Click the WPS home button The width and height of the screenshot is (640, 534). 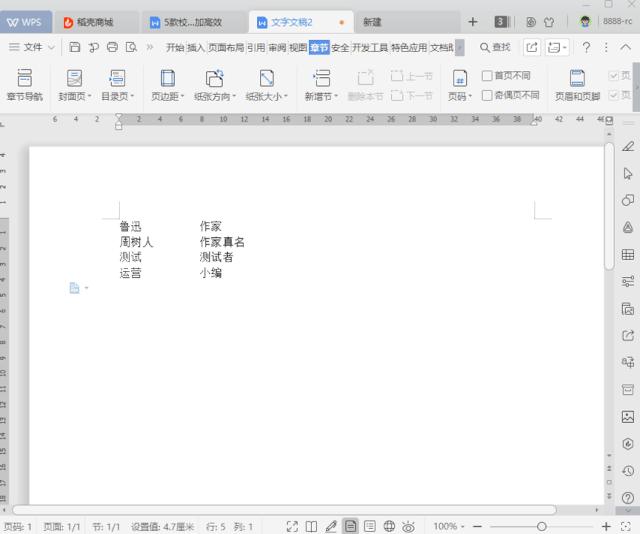point(25,22)
